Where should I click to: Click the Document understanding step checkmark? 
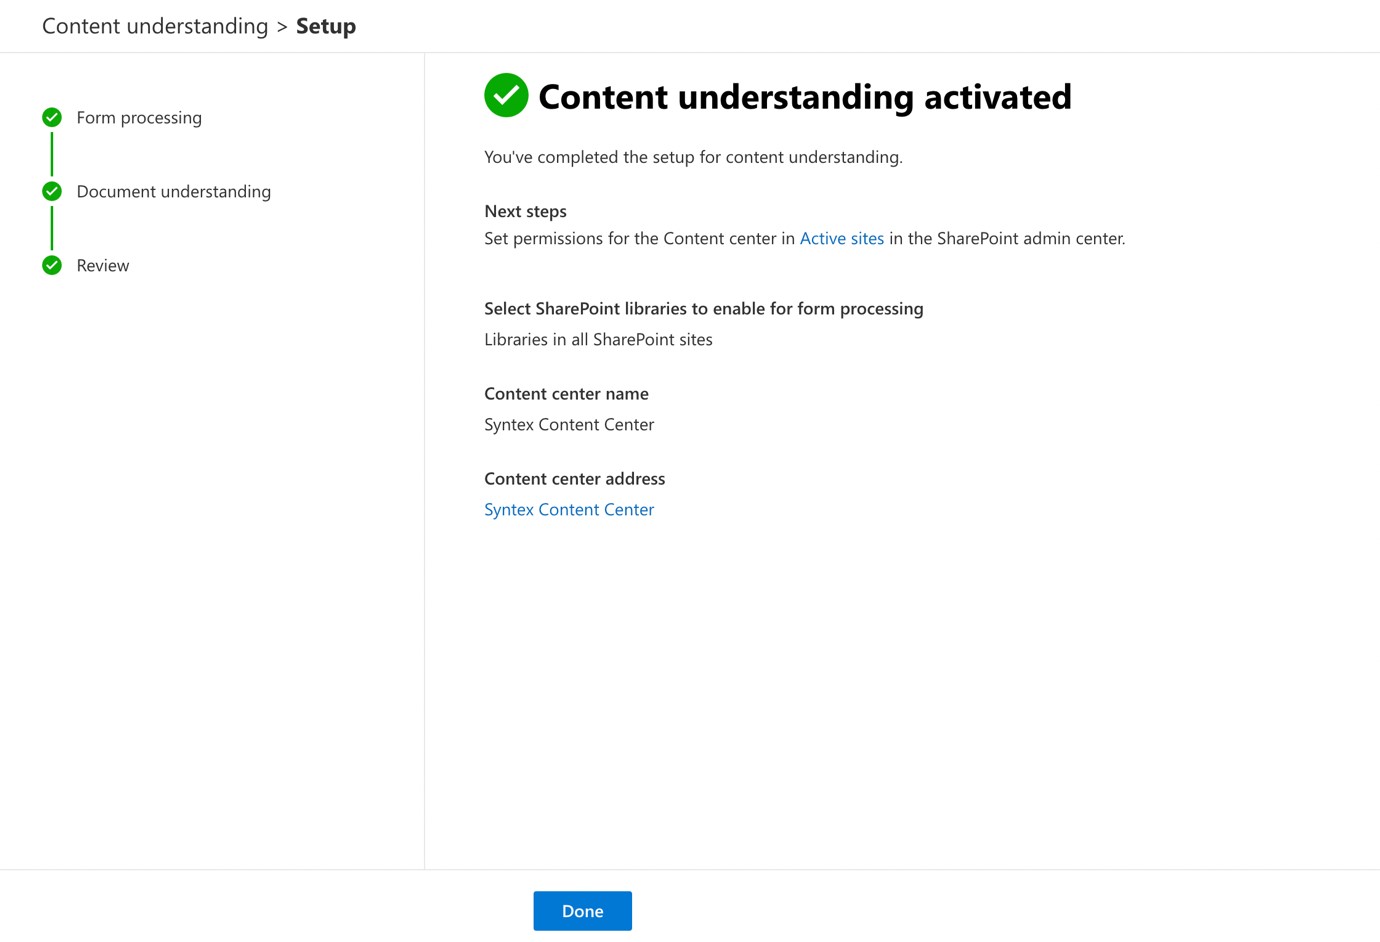[51, 191]
